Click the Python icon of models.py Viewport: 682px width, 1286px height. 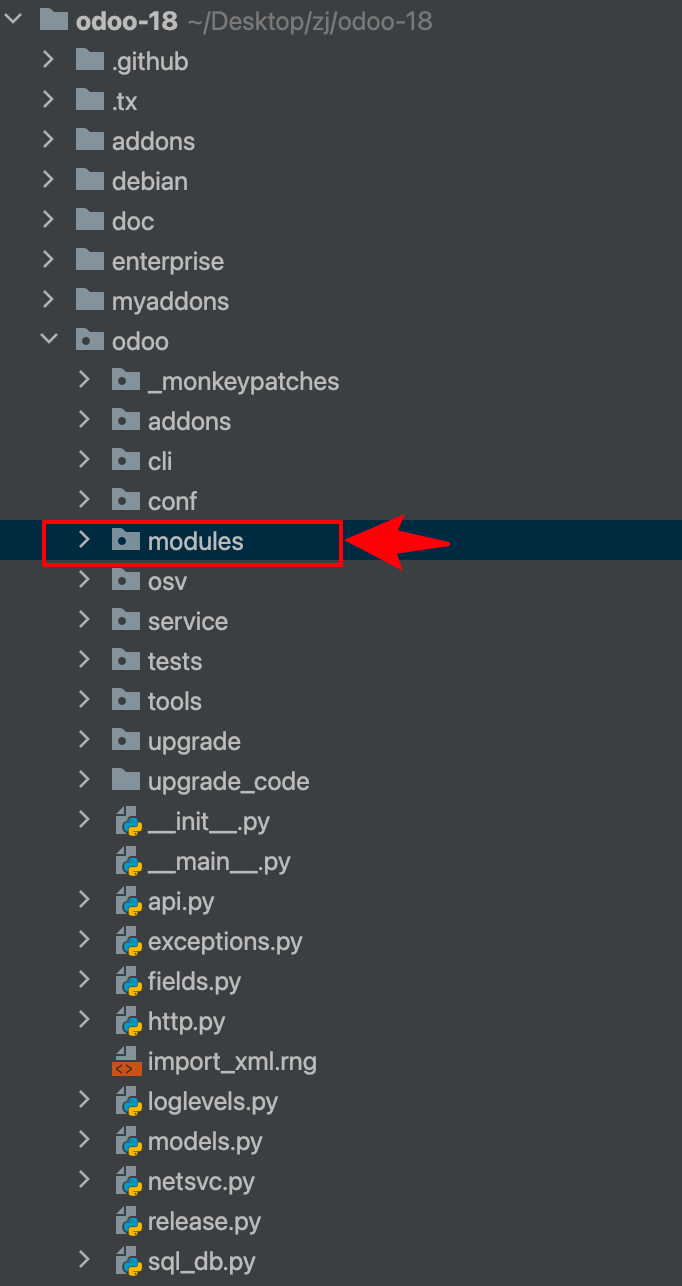[x=126, y=1142]
